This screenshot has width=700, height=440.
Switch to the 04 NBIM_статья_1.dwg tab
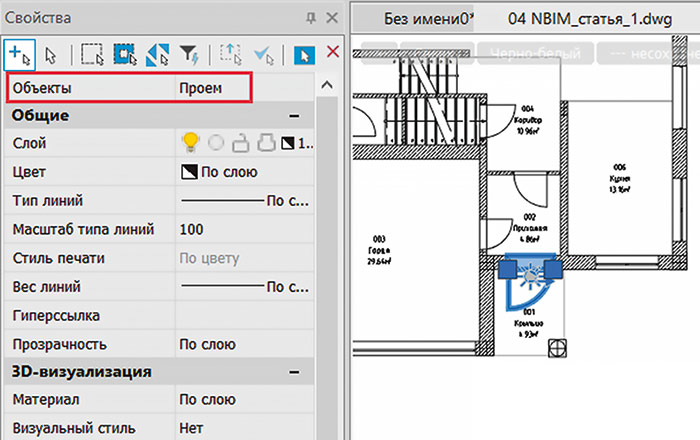point(575,18)
